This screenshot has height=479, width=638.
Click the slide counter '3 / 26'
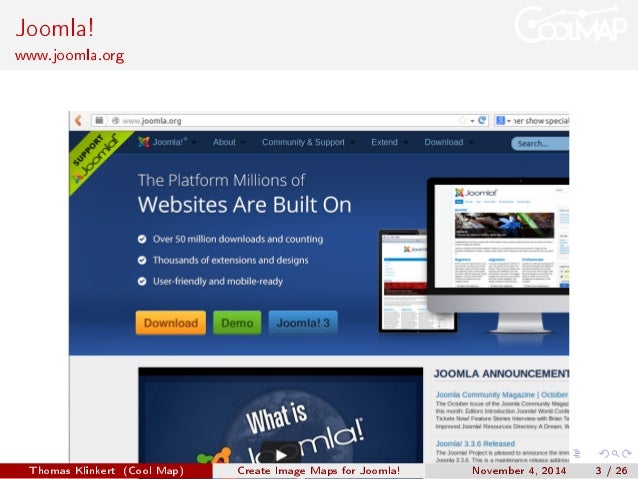click(x=611, y=471)
